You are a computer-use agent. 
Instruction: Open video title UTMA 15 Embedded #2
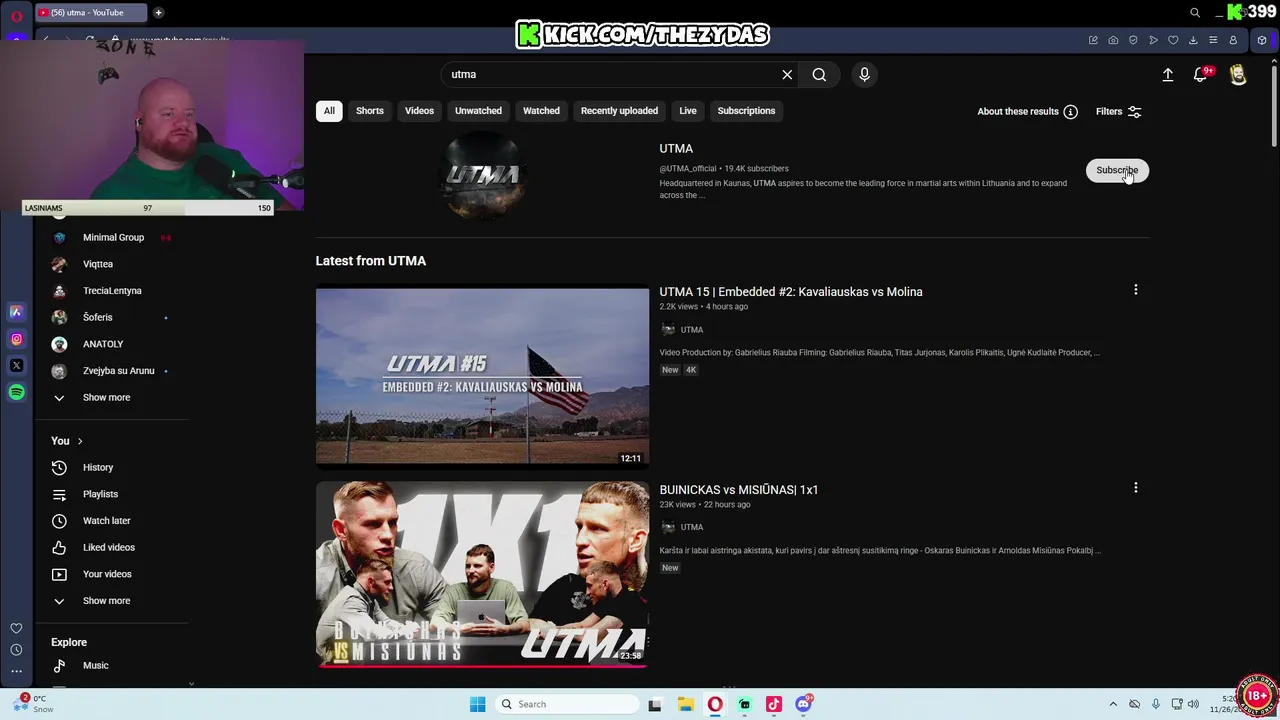click(791, 292)
